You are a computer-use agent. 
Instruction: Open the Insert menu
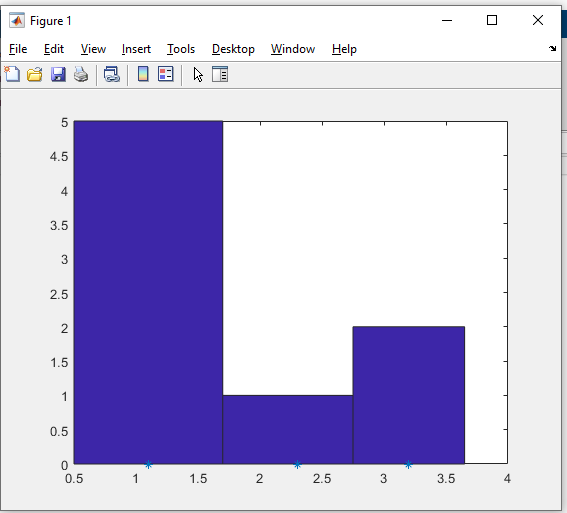pyautogui.click(x=136, y=49)
